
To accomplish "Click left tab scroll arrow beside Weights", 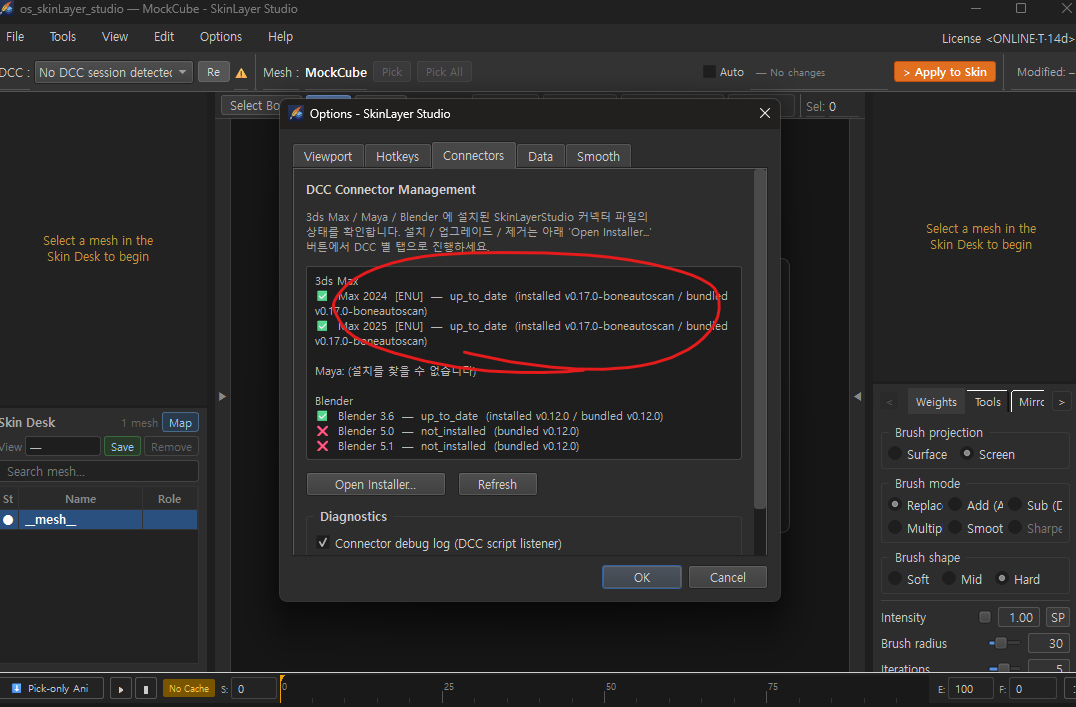I will 889,402.
